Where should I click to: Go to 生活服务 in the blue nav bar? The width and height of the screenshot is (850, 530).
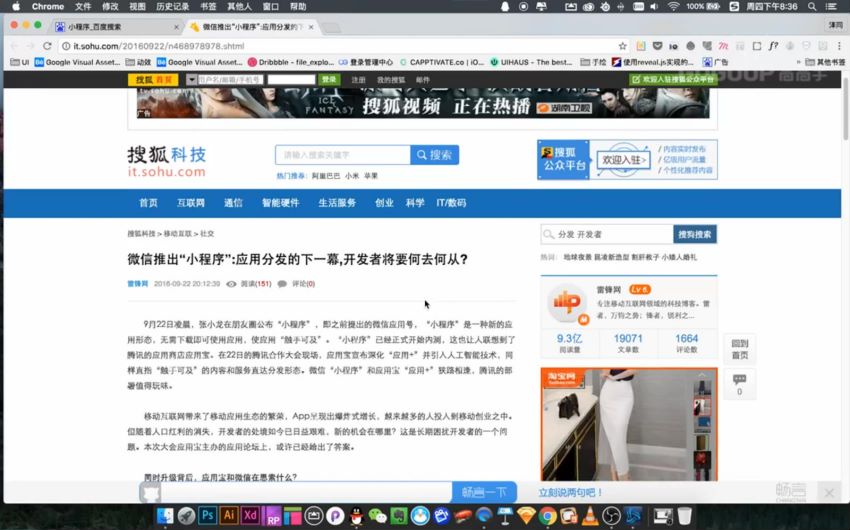tap(337, 203)
